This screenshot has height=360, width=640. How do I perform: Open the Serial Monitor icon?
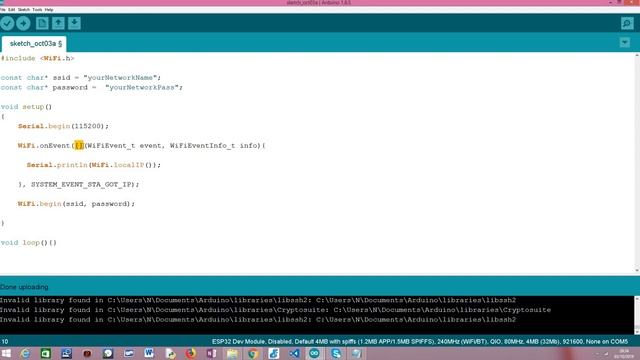(x=627, y=23)
